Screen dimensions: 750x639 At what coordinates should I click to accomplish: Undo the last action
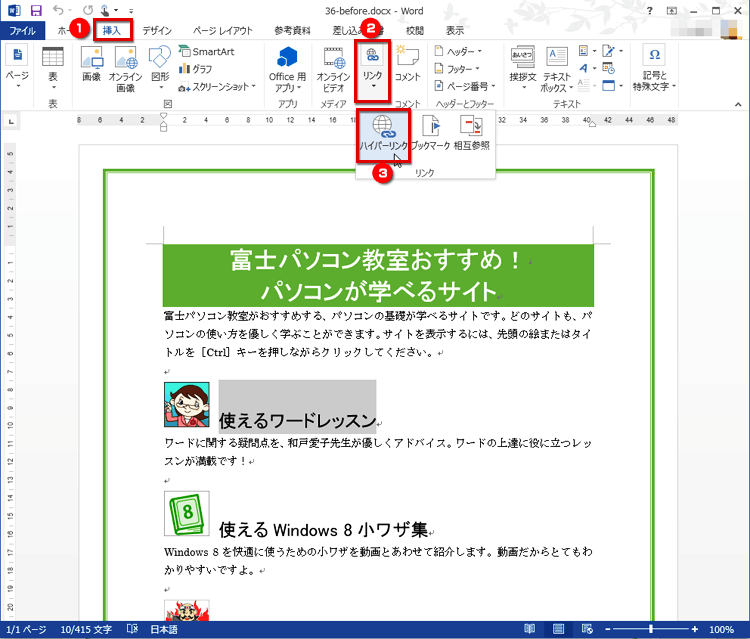click(58, 10)
